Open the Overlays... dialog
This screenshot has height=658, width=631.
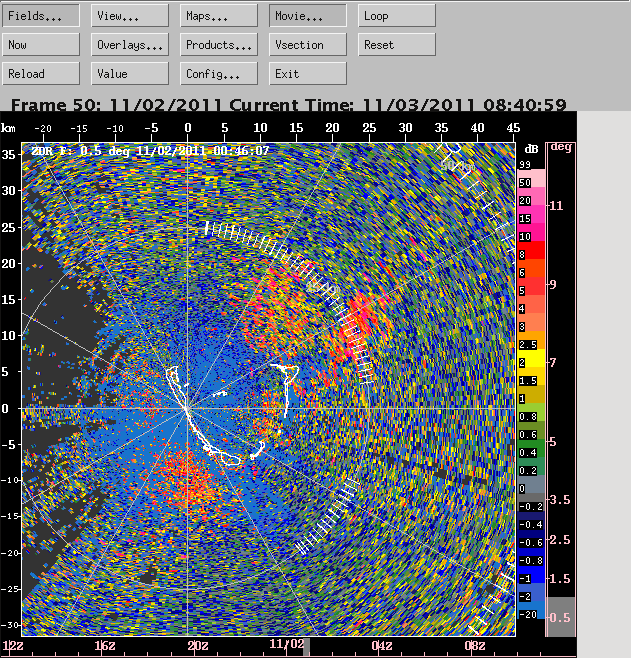(130, 44)
